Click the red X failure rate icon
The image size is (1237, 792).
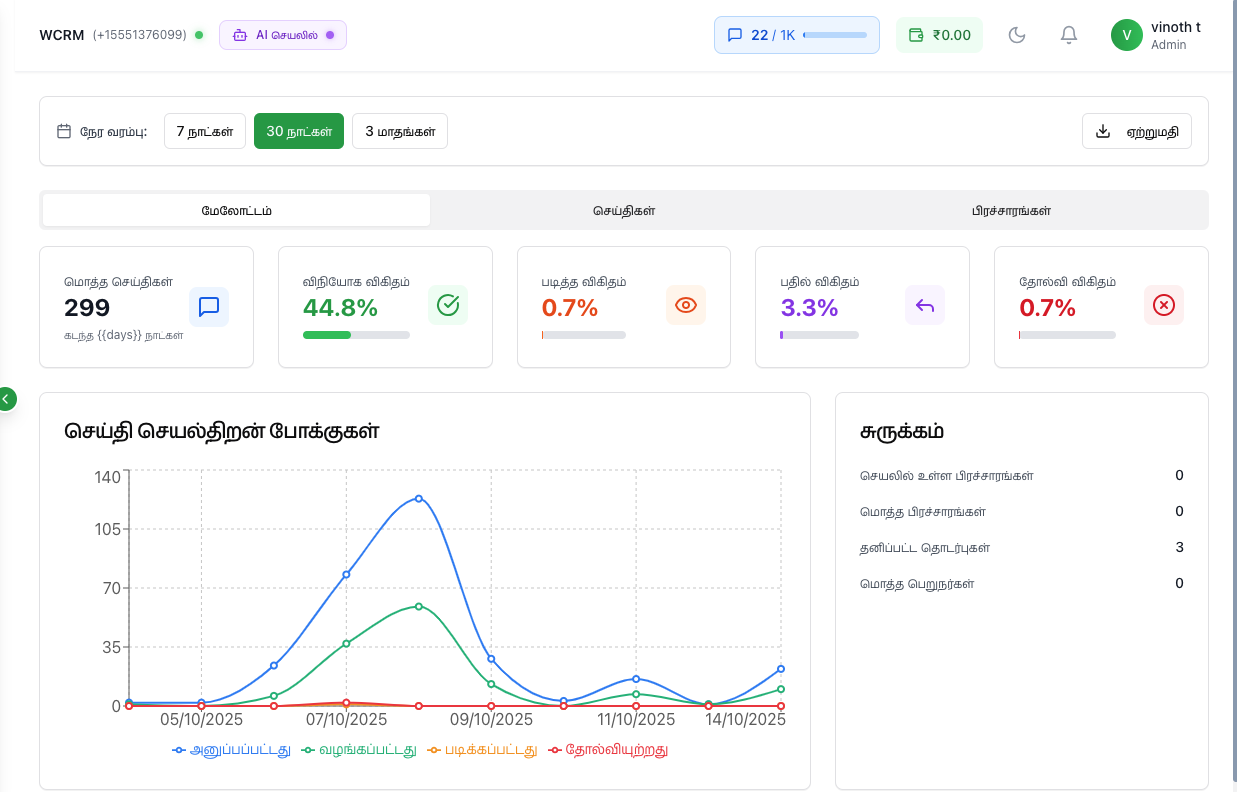pos(1164,305)
